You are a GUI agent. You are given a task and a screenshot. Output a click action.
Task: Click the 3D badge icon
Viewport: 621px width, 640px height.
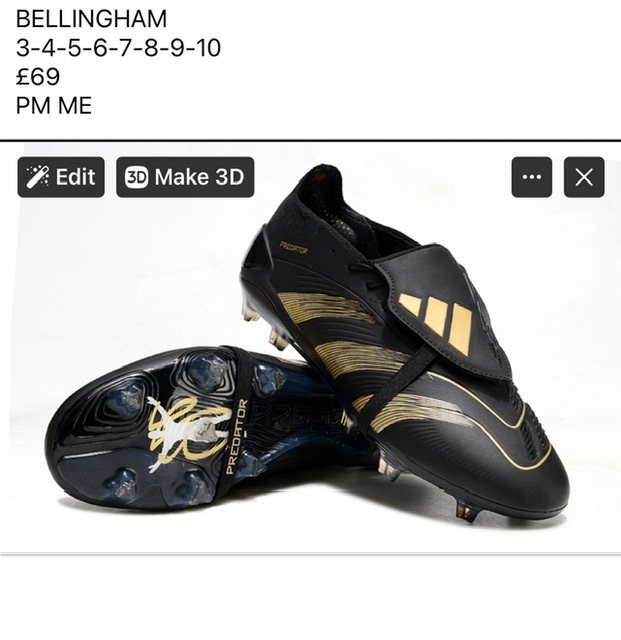tap(136, 177)
